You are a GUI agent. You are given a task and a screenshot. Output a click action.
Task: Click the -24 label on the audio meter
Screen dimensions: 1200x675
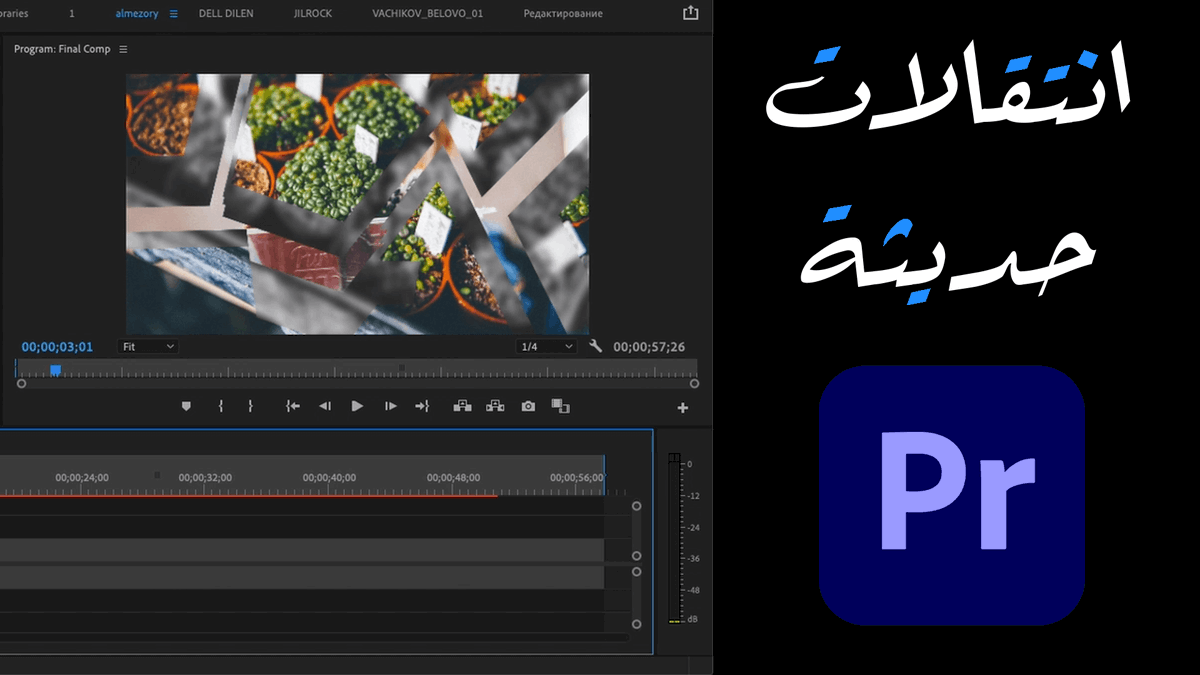(693, 528)
